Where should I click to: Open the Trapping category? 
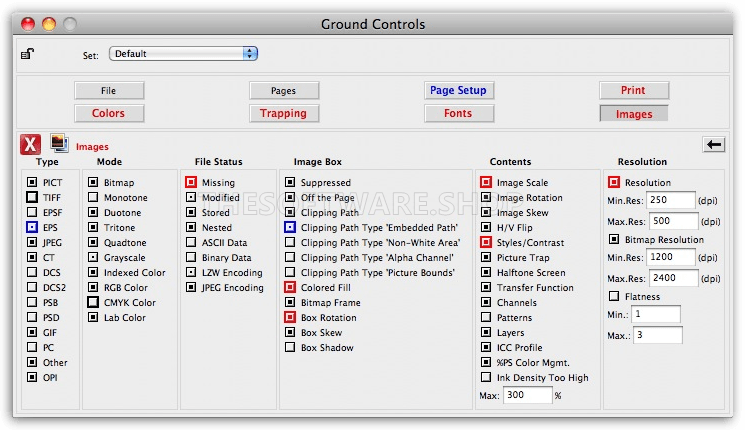point(284,113)
